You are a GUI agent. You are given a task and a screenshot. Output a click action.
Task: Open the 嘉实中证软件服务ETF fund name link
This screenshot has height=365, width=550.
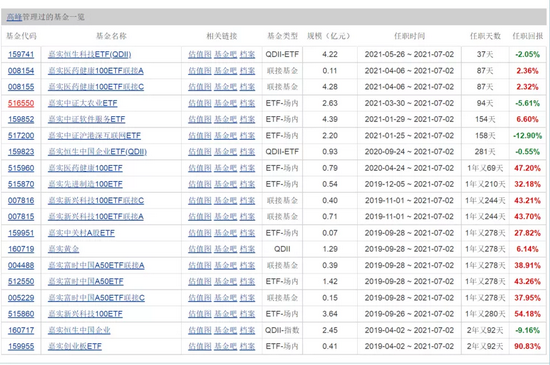tap(86, 120)
